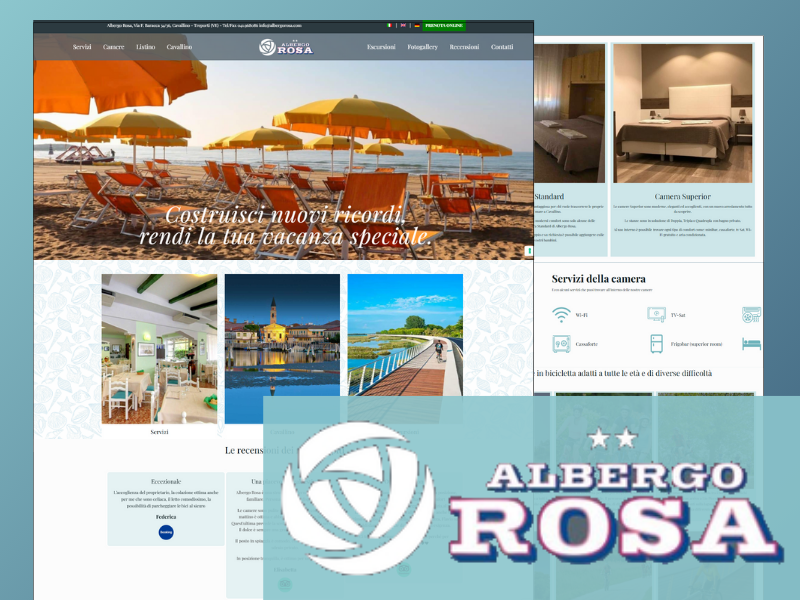This screenshot has width=800, height=600.
Task: Click the Albergo Rosa logo in the navigation bar
Action: [286, 47]
